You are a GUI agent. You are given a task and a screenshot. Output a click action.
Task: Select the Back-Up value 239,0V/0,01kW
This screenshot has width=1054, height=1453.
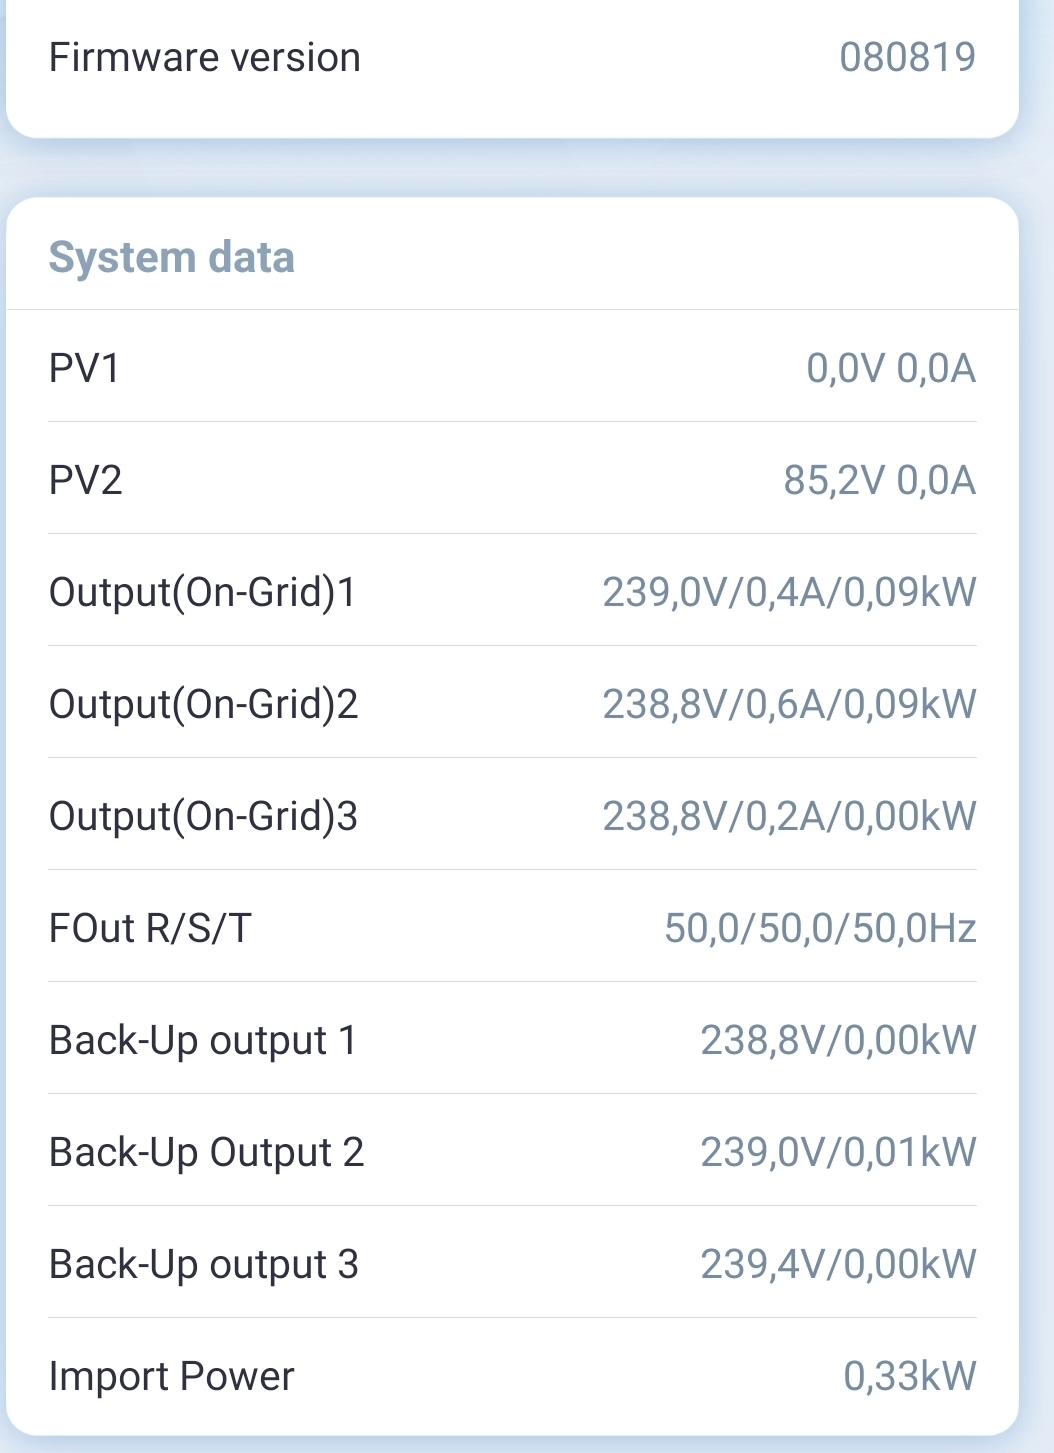click(838, 1152)
